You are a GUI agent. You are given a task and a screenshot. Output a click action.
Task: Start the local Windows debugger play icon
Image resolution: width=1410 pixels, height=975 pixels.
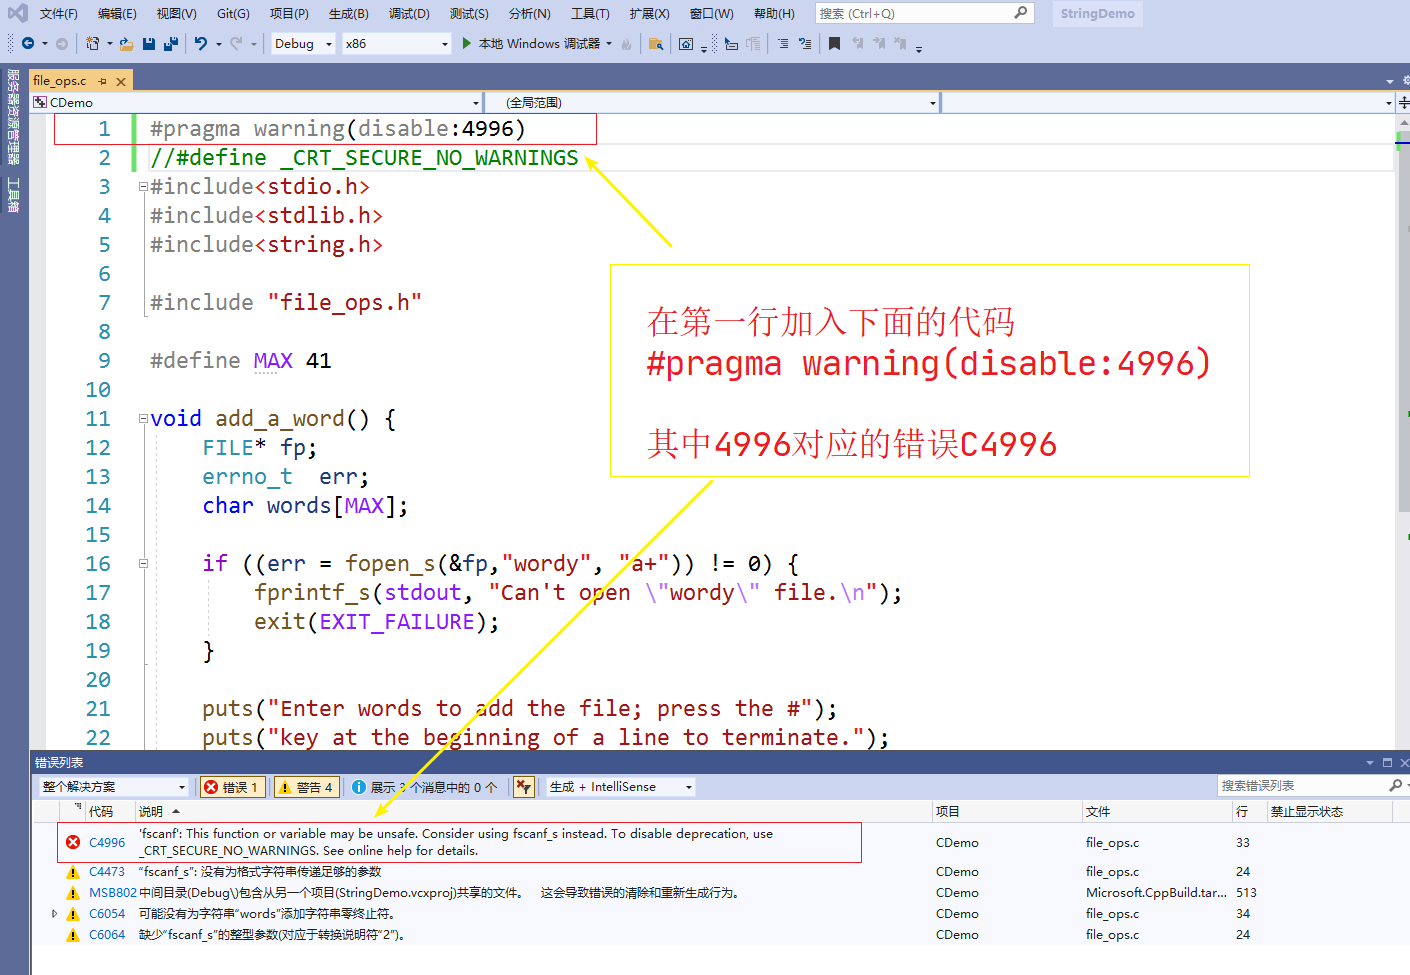coord(466,43)
